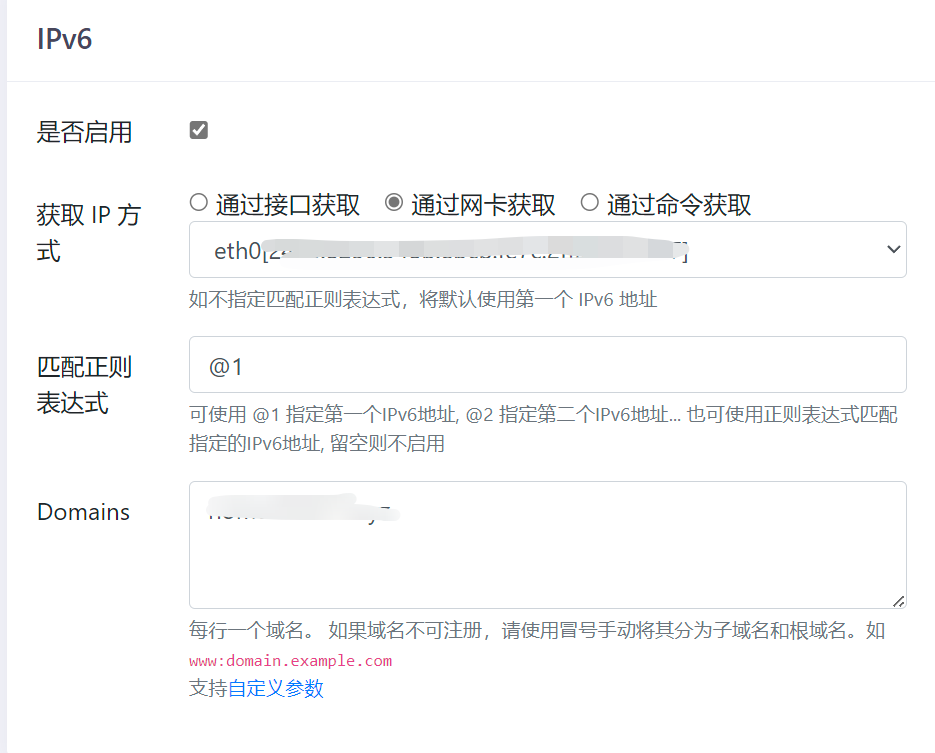Click the Domains field label
This screenshot has width=935, height=753.
(x=84, y=512)
